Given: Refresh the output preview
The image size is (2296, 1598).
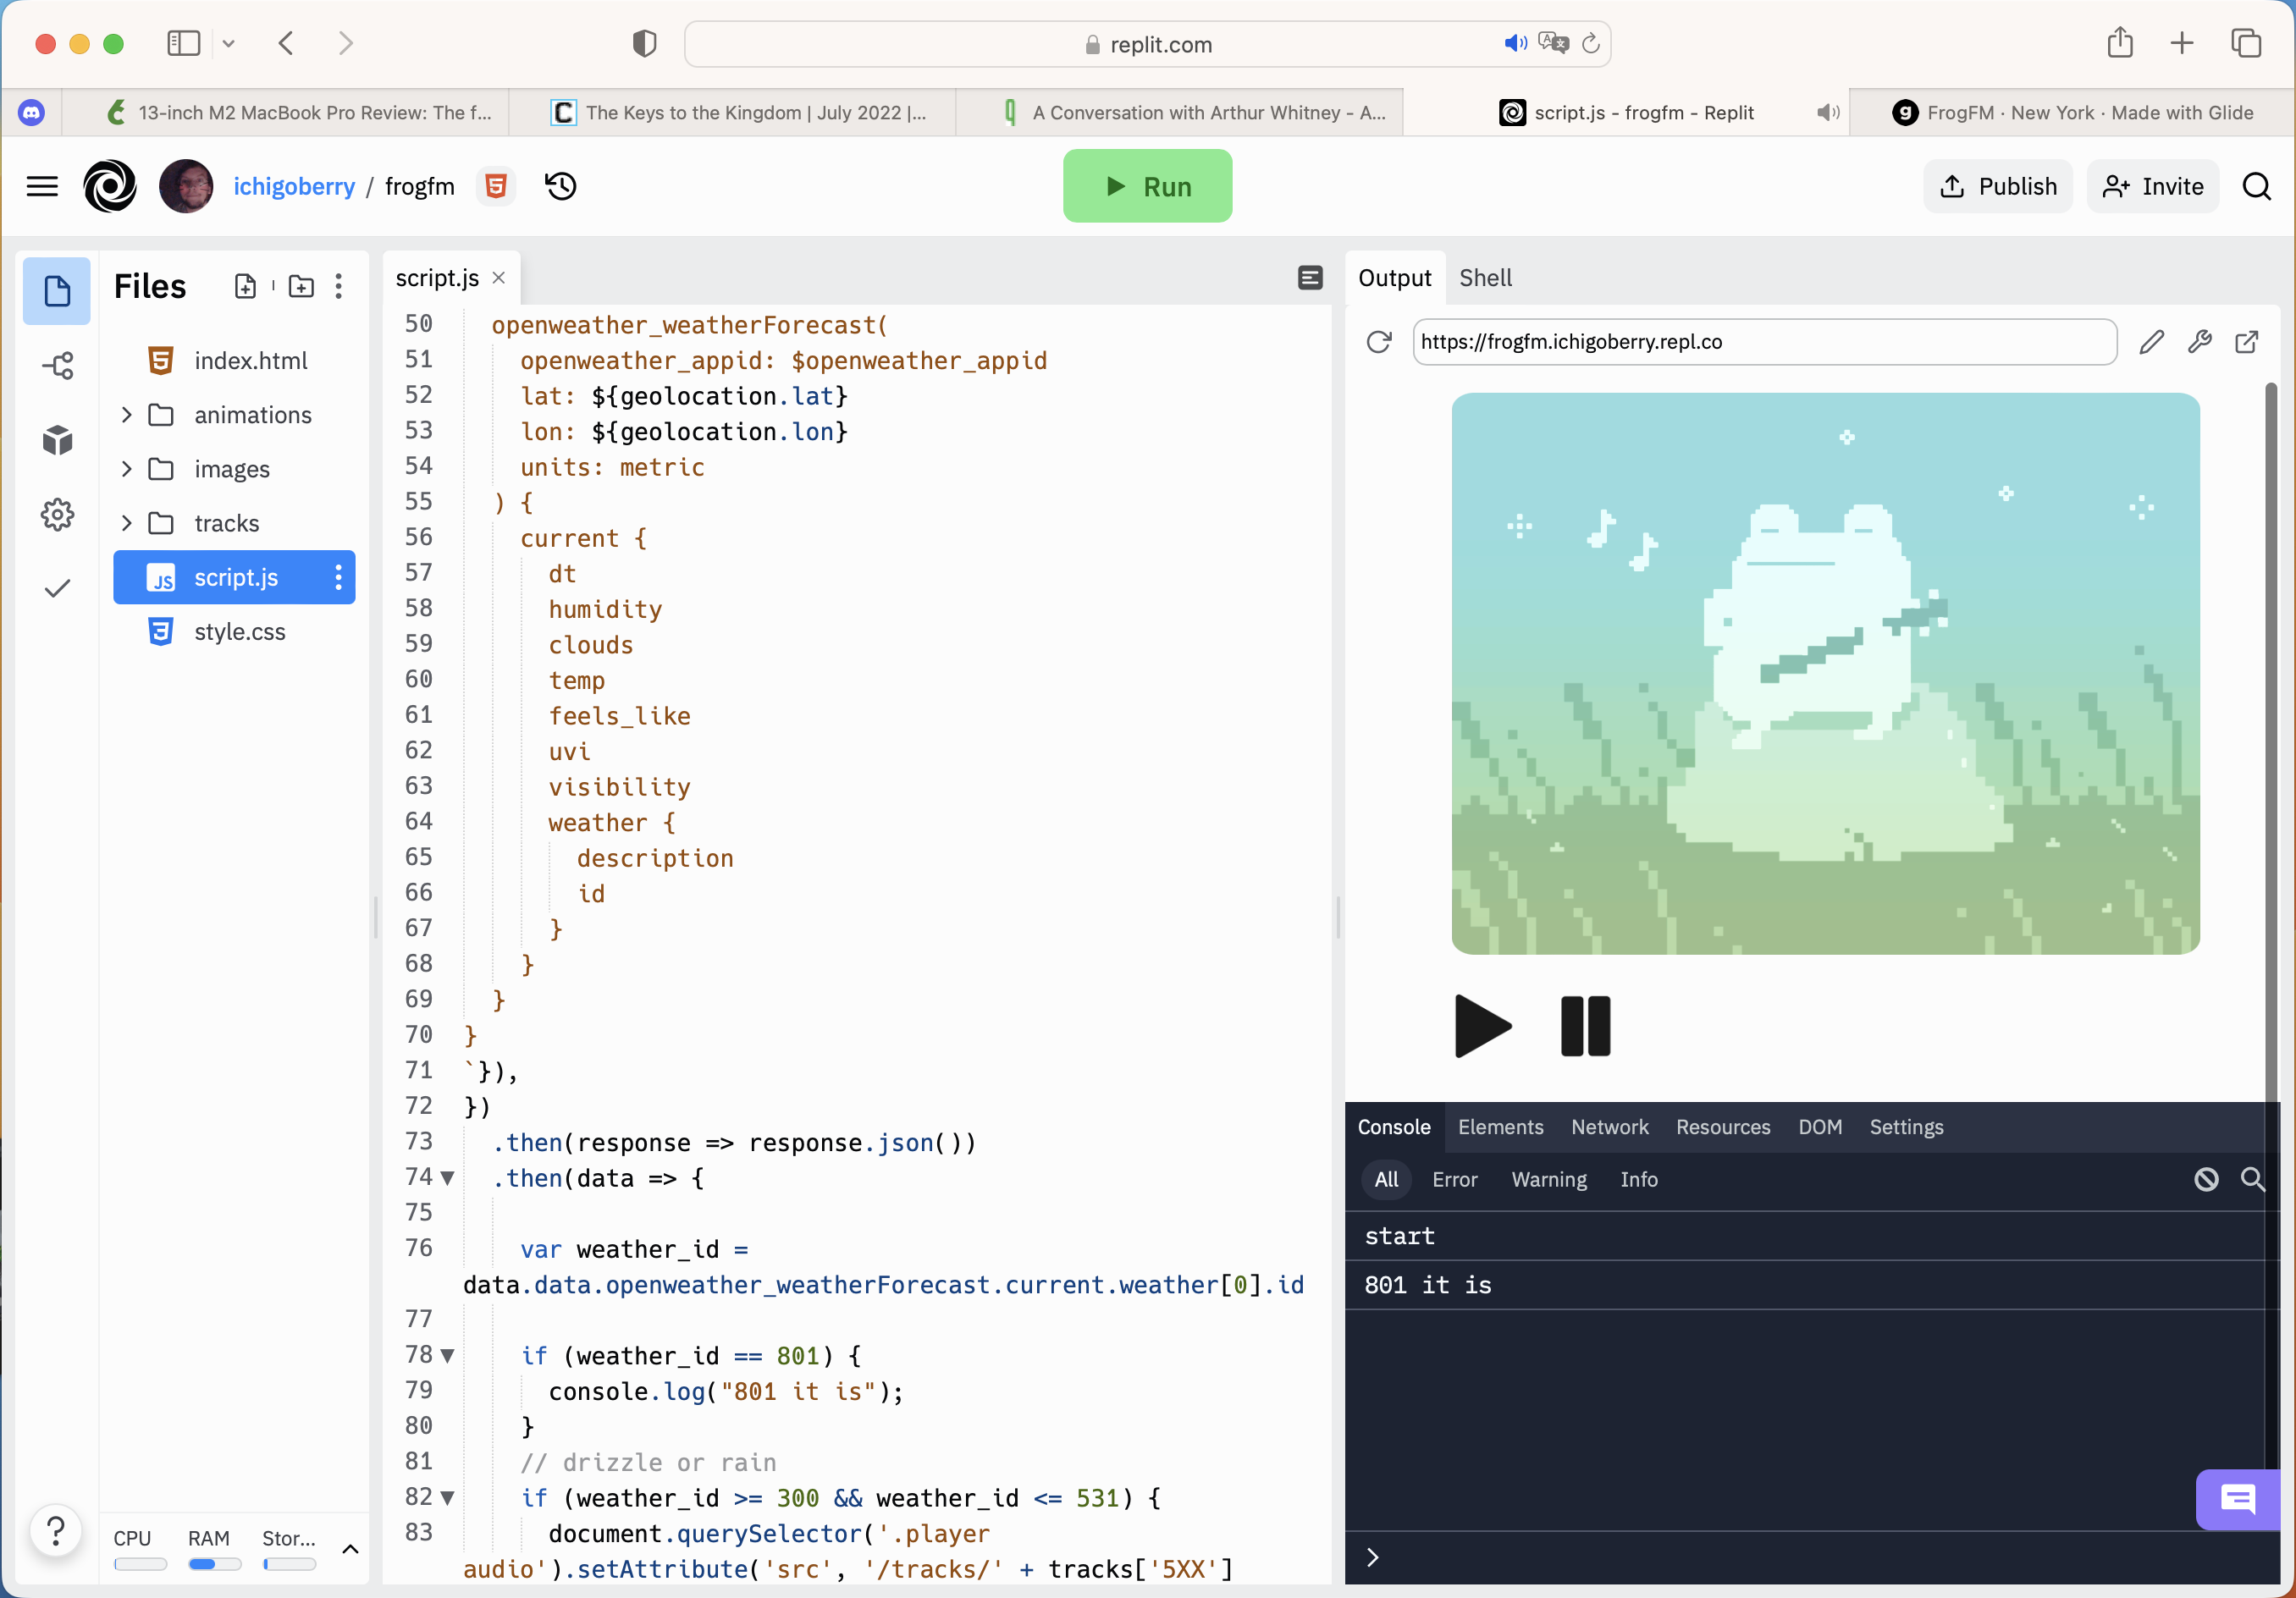Looking at the screenshot, I should (x=1379, y=342).
